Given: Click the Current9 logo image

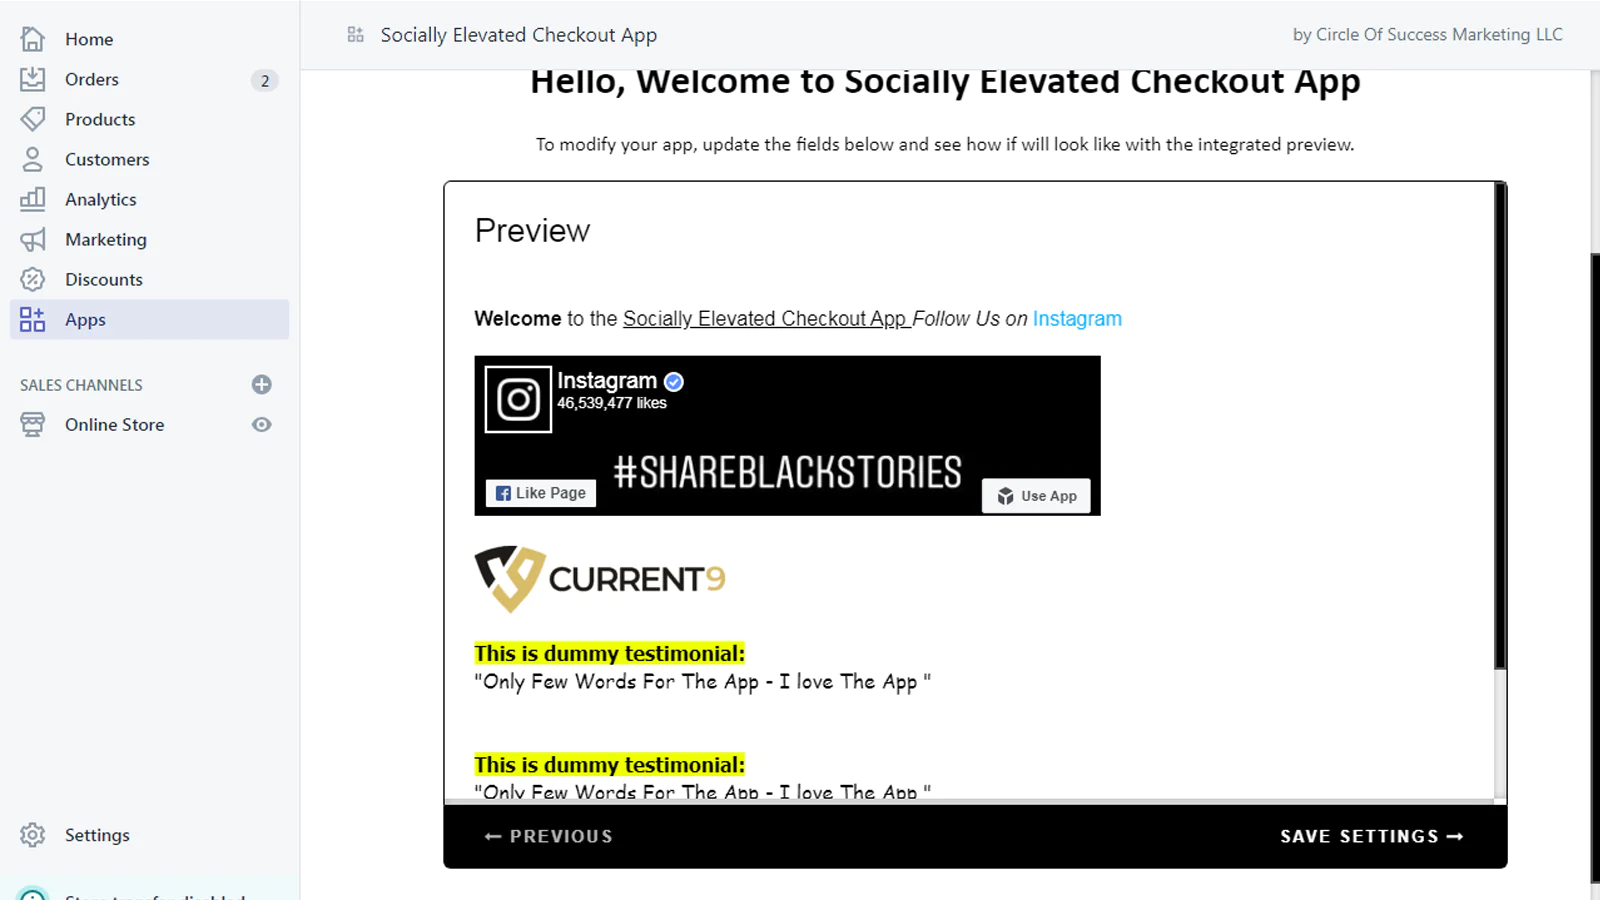Looking at the screenshot, I should (600, 578).
